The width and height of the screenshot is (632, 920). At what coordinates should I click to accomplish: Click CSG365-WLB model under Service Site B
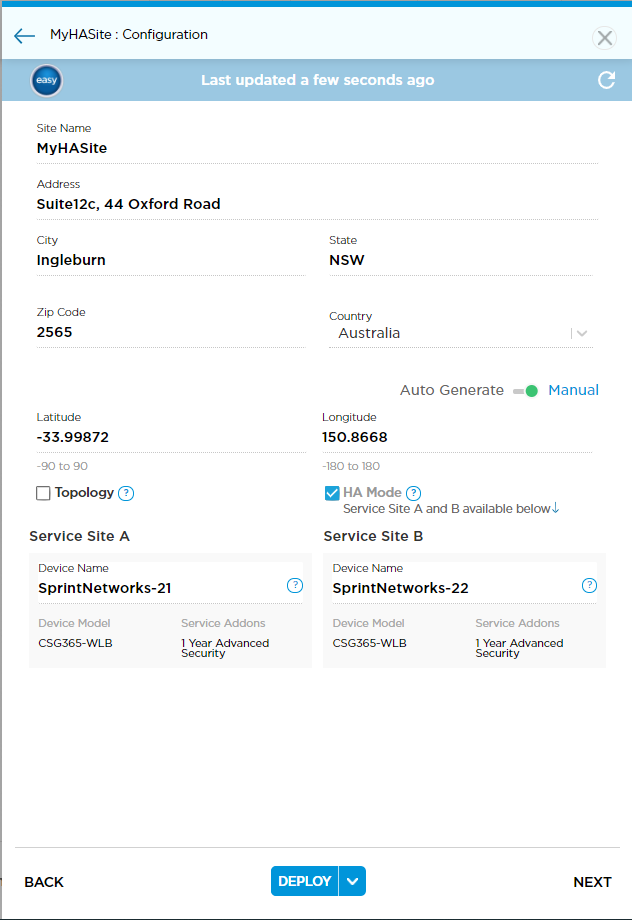370,643
